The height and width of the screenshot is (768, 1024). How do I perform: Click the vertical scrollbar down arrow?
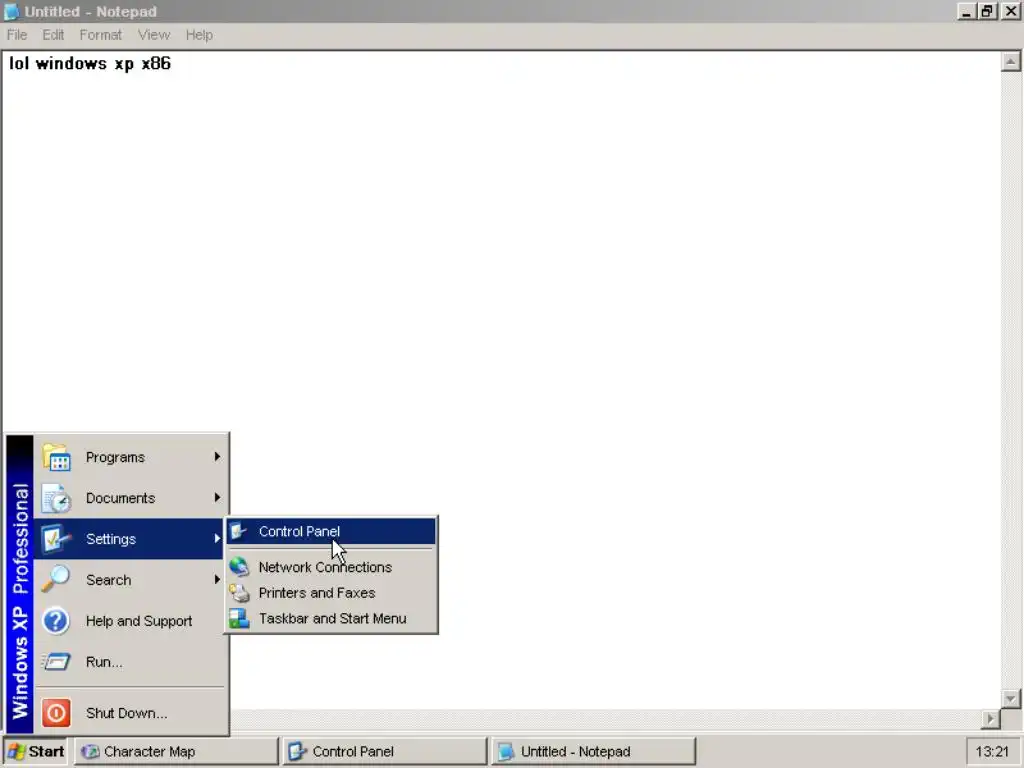coord(1010,698)
